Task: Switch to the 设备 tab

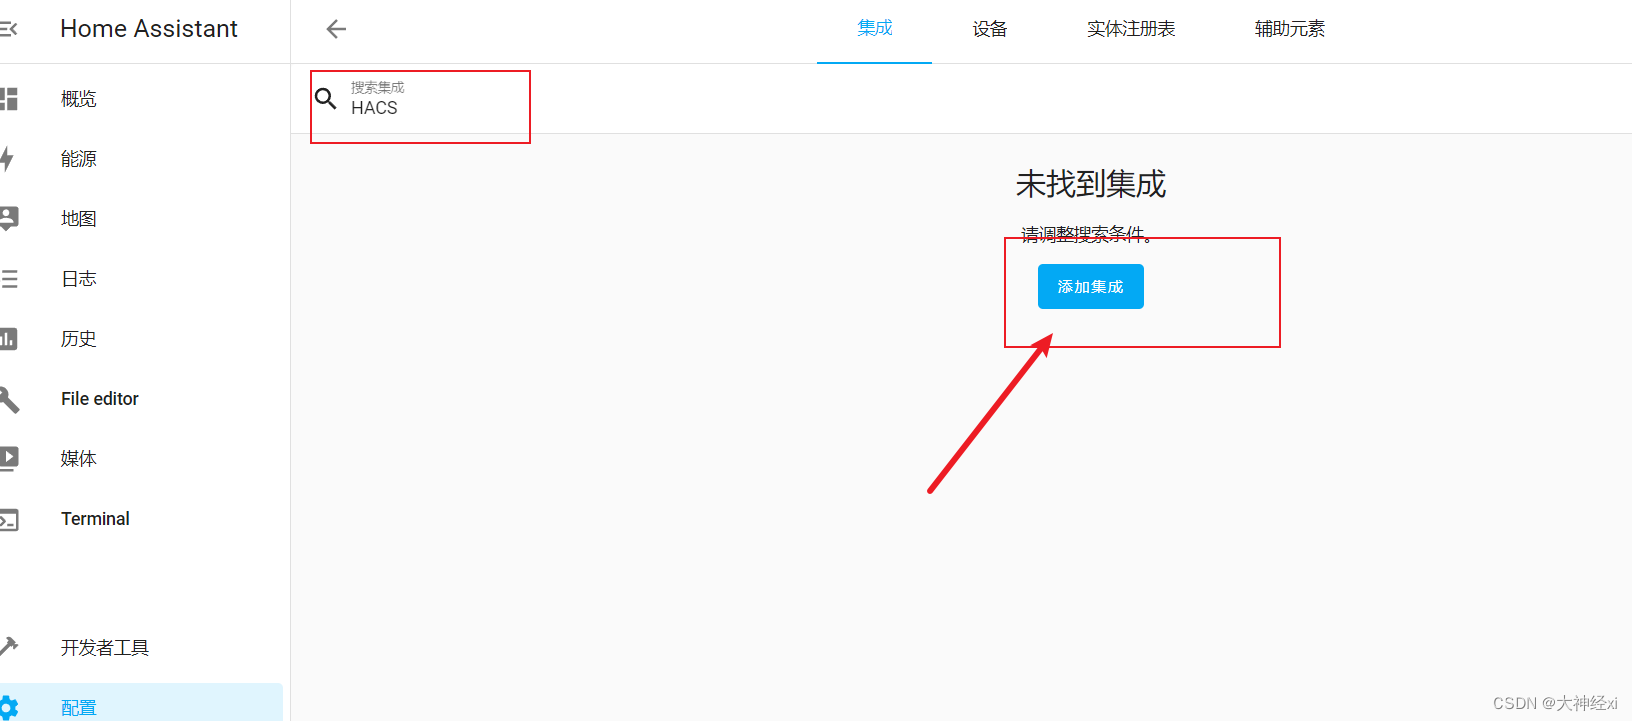Action: [x=990, y=29]
